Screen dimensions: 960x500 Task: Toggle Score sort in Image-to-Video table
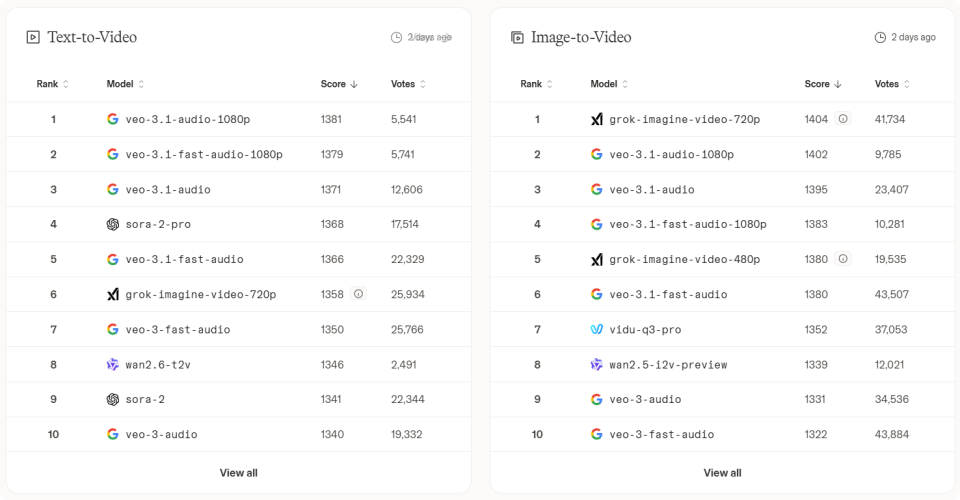[822, 84]
